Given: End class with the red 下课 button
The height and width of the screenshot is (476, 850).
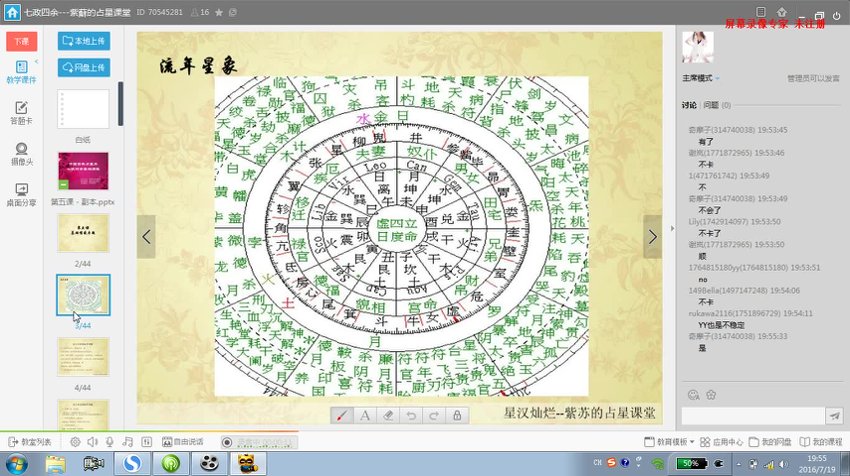Looking at the screenshot, I should [22, 41].
